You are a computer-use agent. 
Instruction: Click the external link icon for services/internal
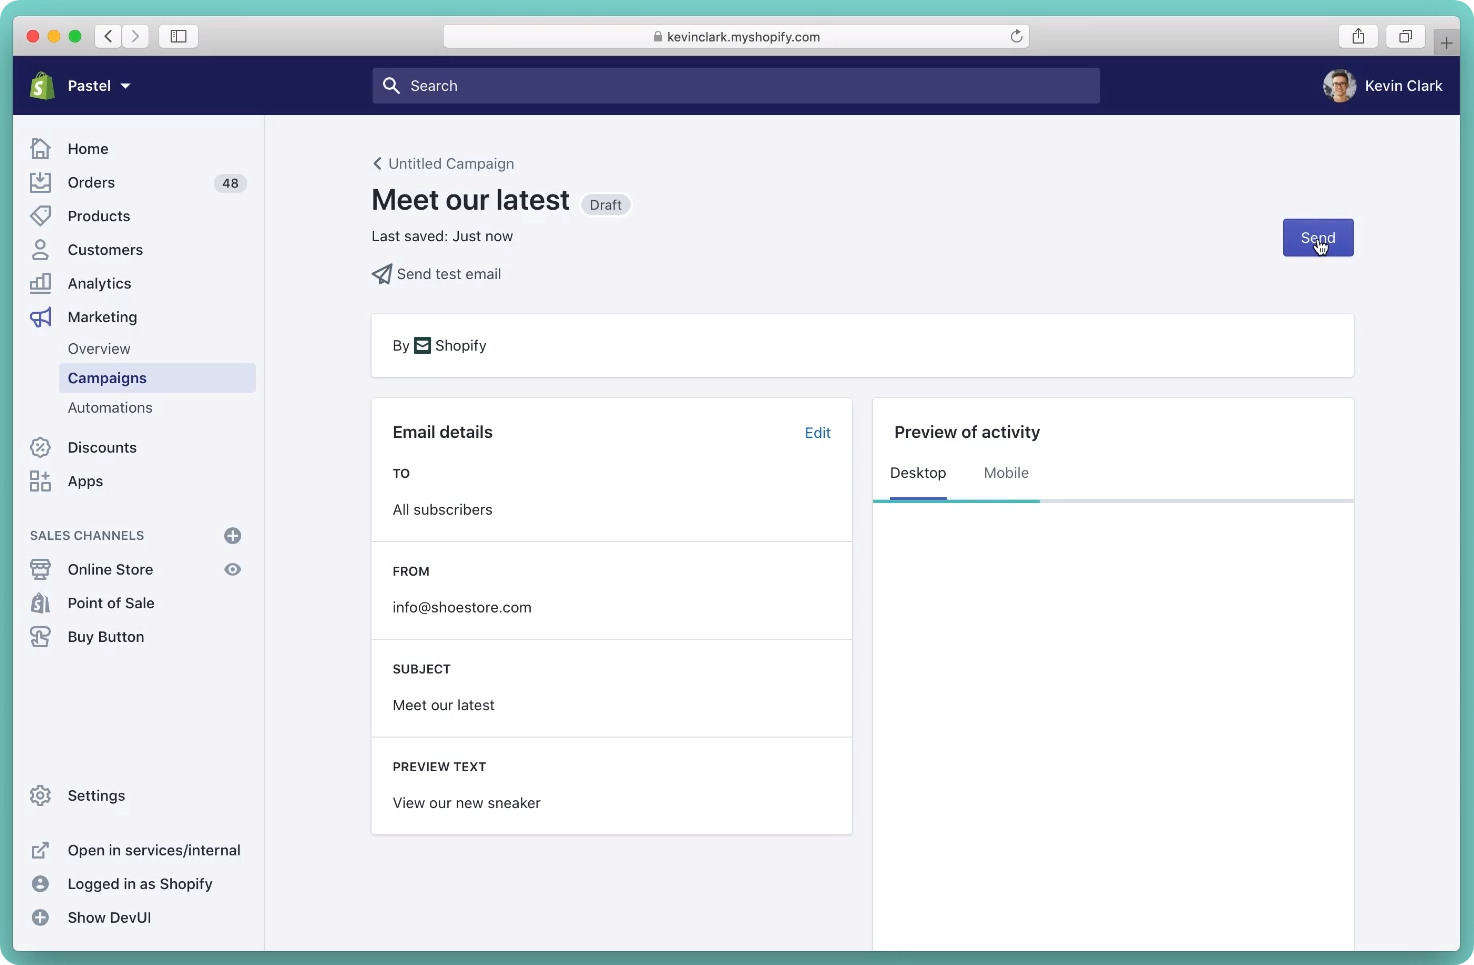point(40,850)
